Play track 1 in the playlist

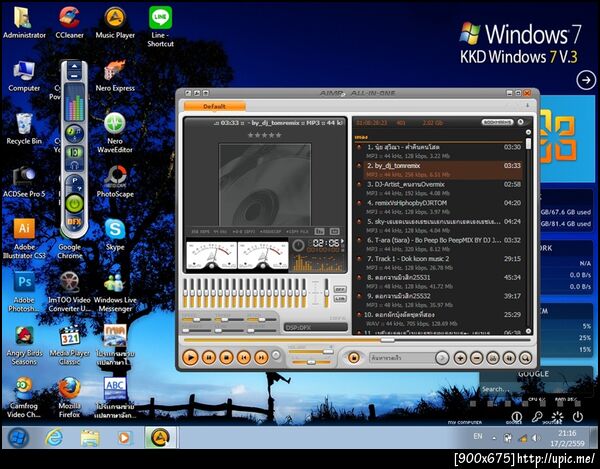pos(439,151)
